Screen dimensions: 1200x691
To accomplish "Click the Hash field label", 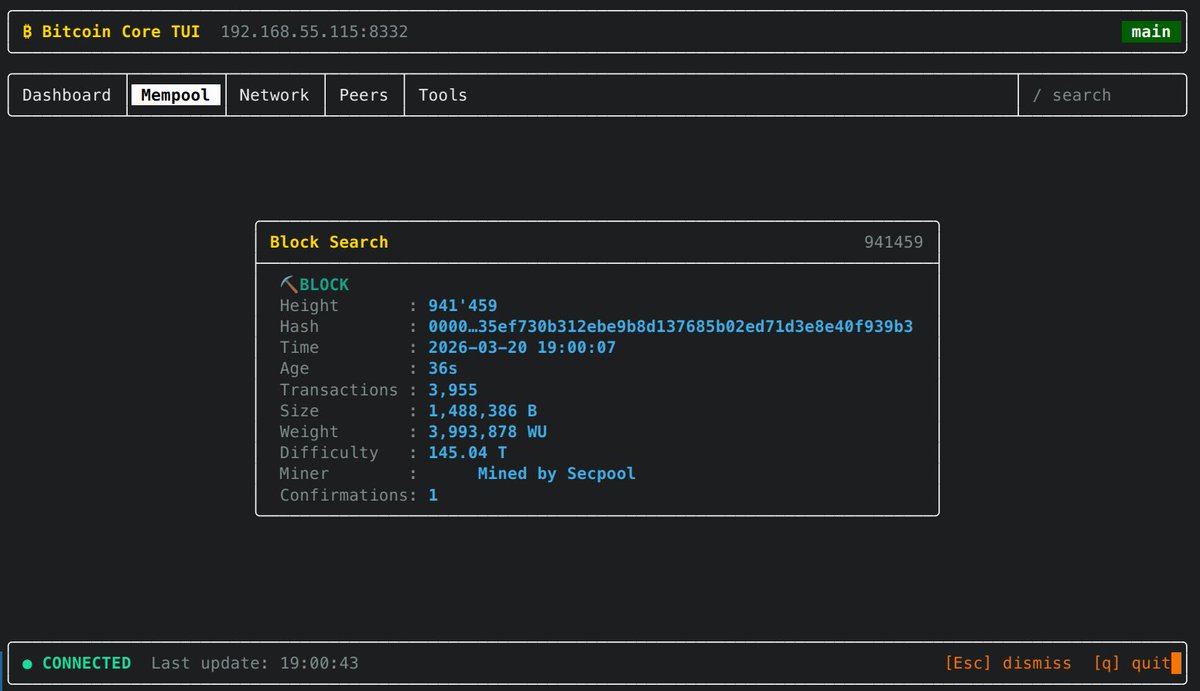I will pyautogui.click(x=300, y=327).
